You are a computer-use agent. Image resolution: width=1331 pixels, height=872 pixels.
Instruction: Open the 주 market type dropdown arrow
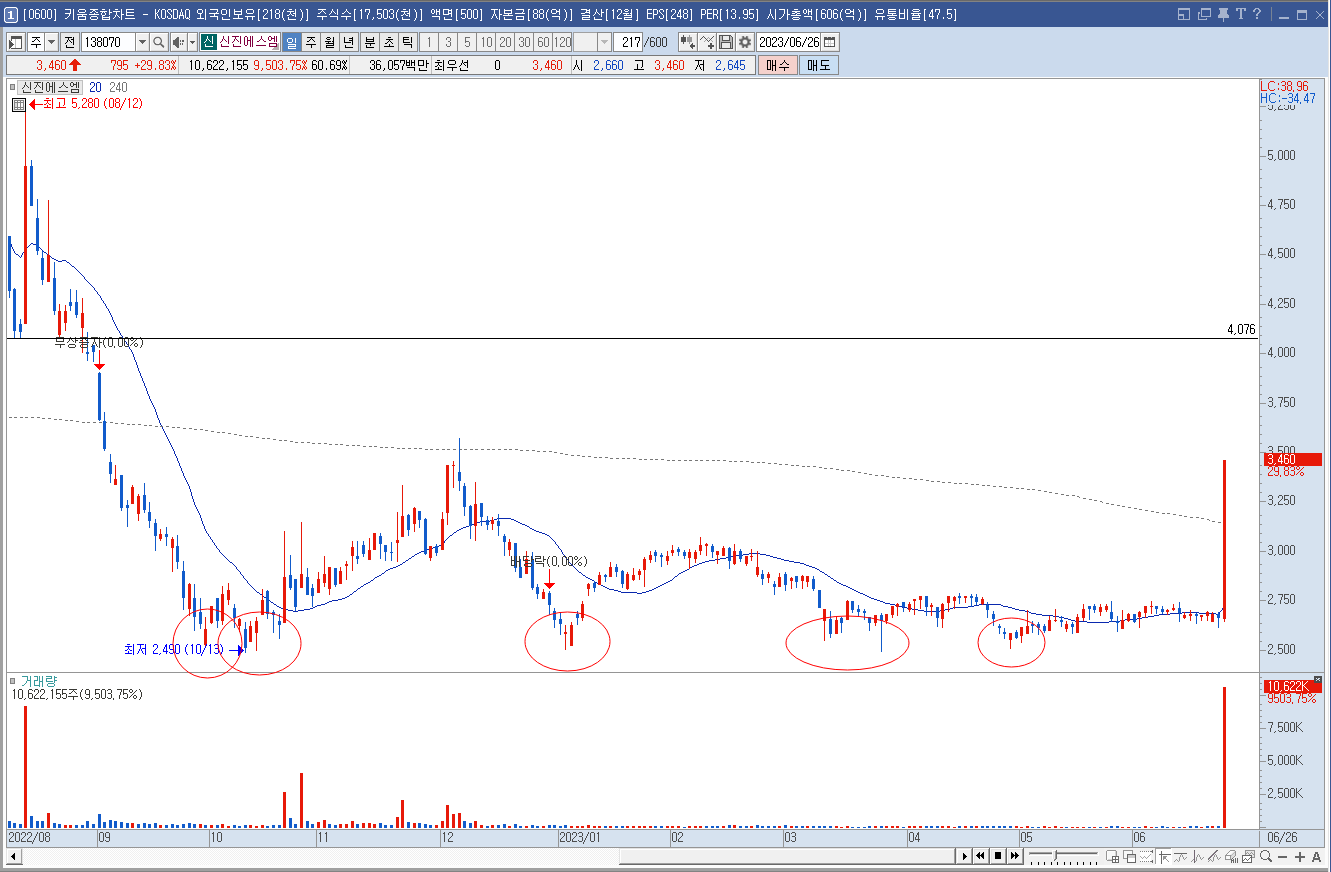click(52, 42)
